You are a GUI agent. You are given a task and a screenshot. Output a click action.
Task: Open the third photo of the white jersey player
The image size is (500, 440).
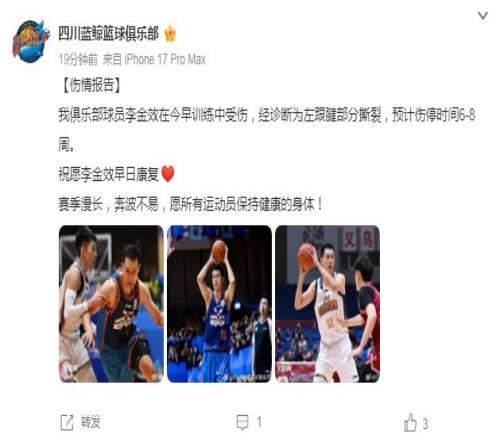327,304
